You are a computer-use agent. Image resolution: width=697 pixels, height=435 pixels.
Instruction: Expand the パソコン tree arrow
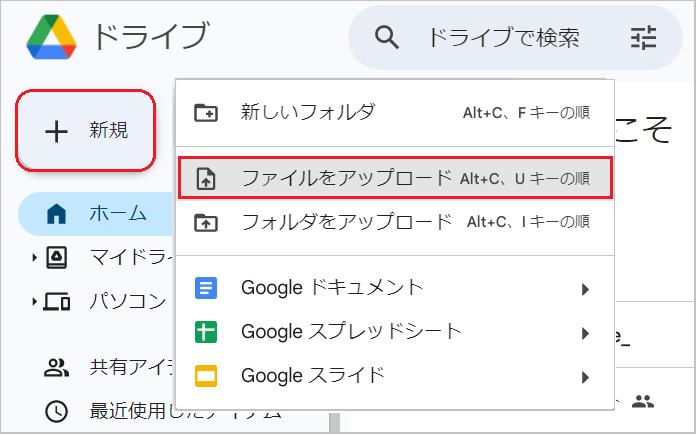34,302
